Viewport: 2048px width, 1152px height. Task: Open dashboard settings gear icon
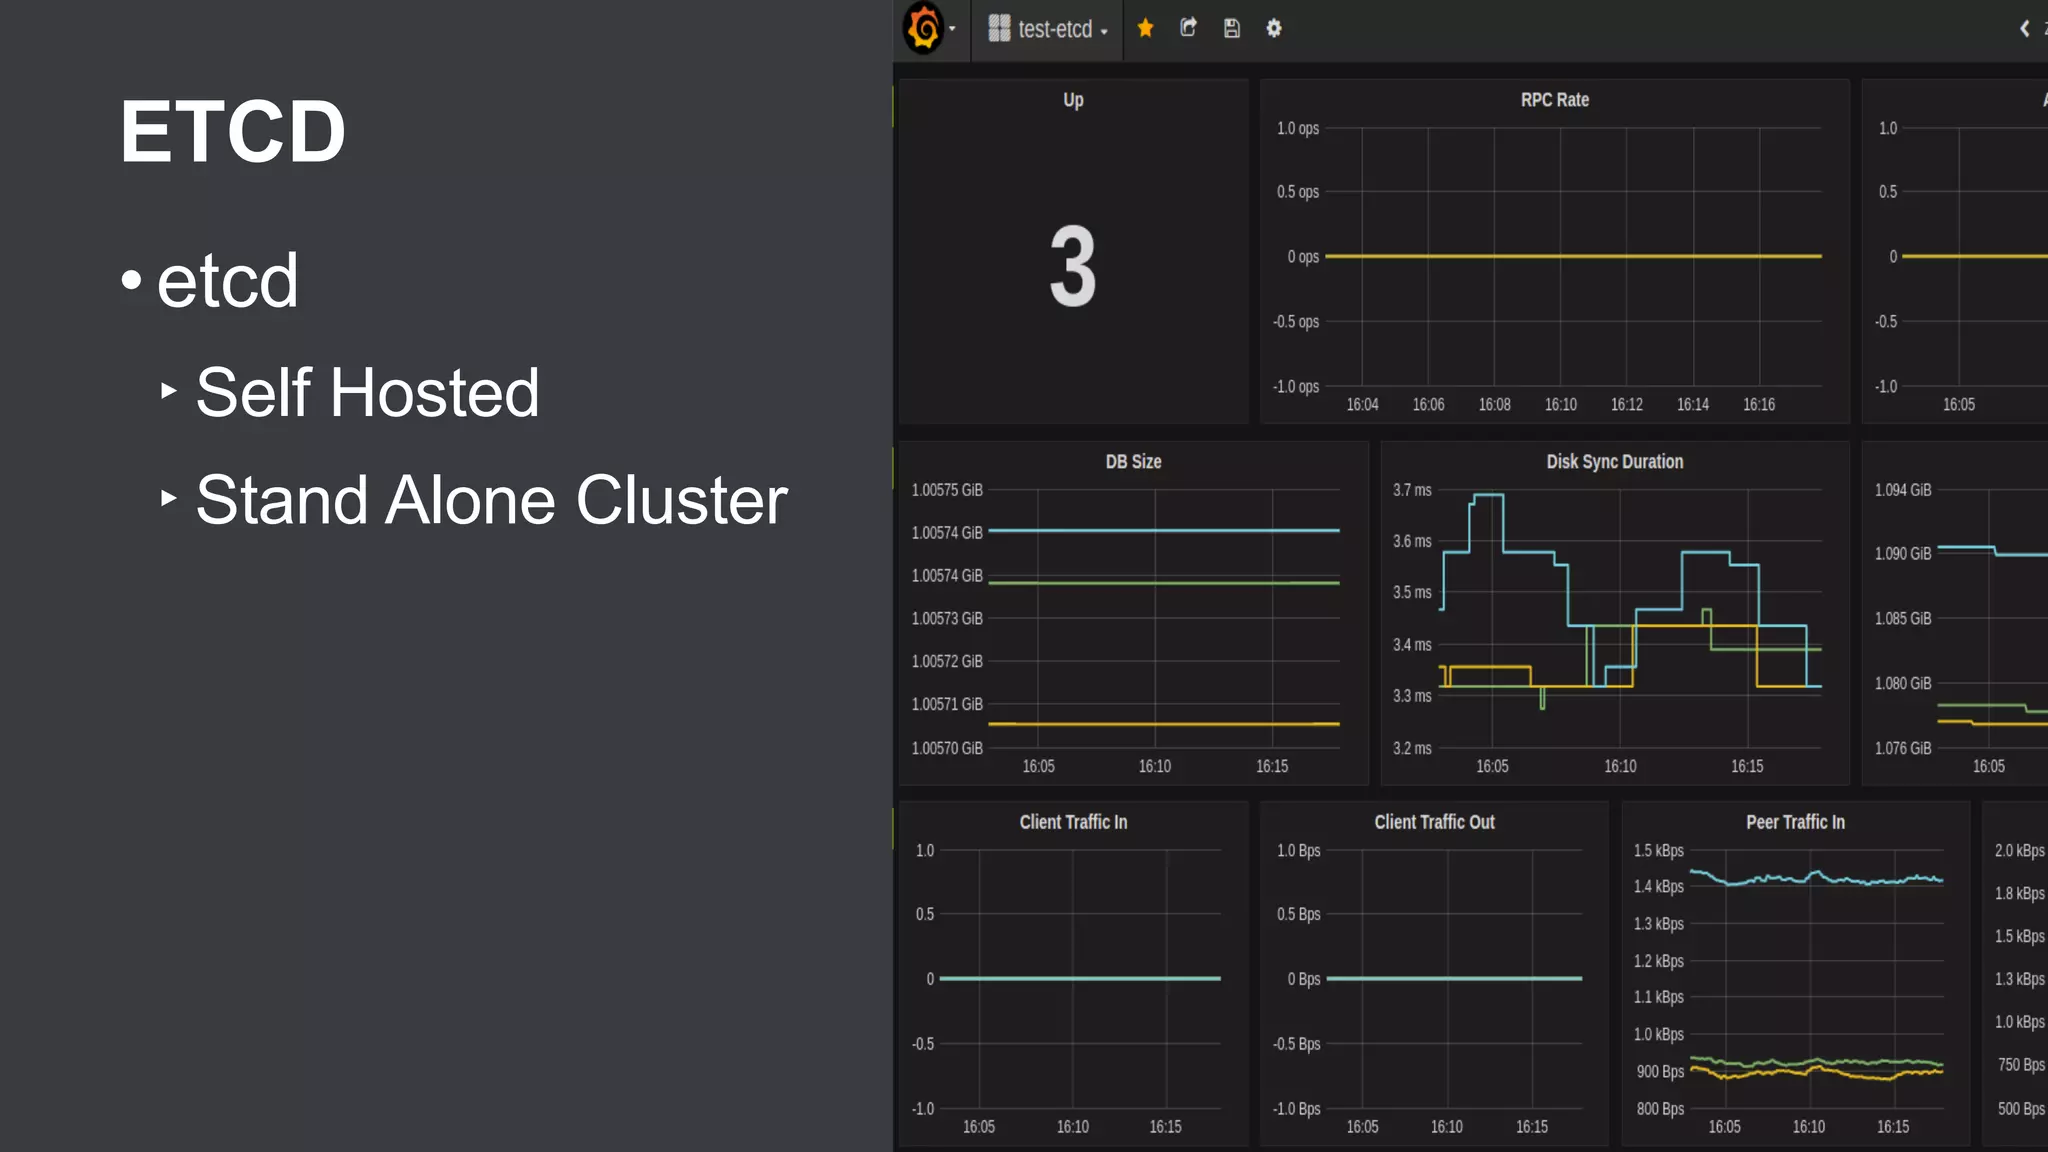pos(1274,28)
